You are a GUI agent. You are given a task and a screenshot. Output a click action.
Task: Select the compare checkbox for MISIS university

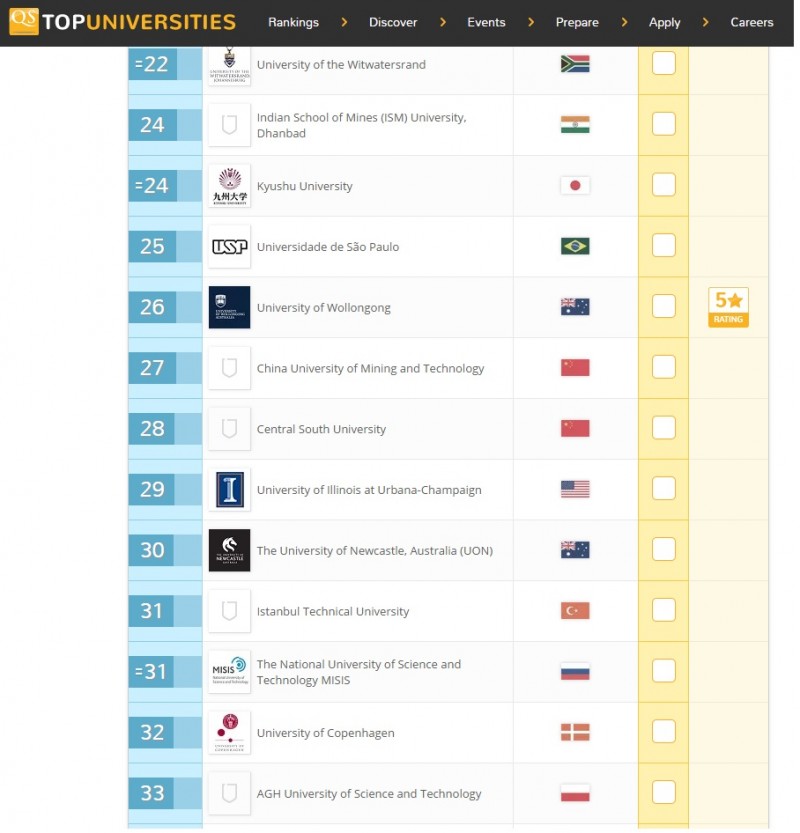click(663, 670)
